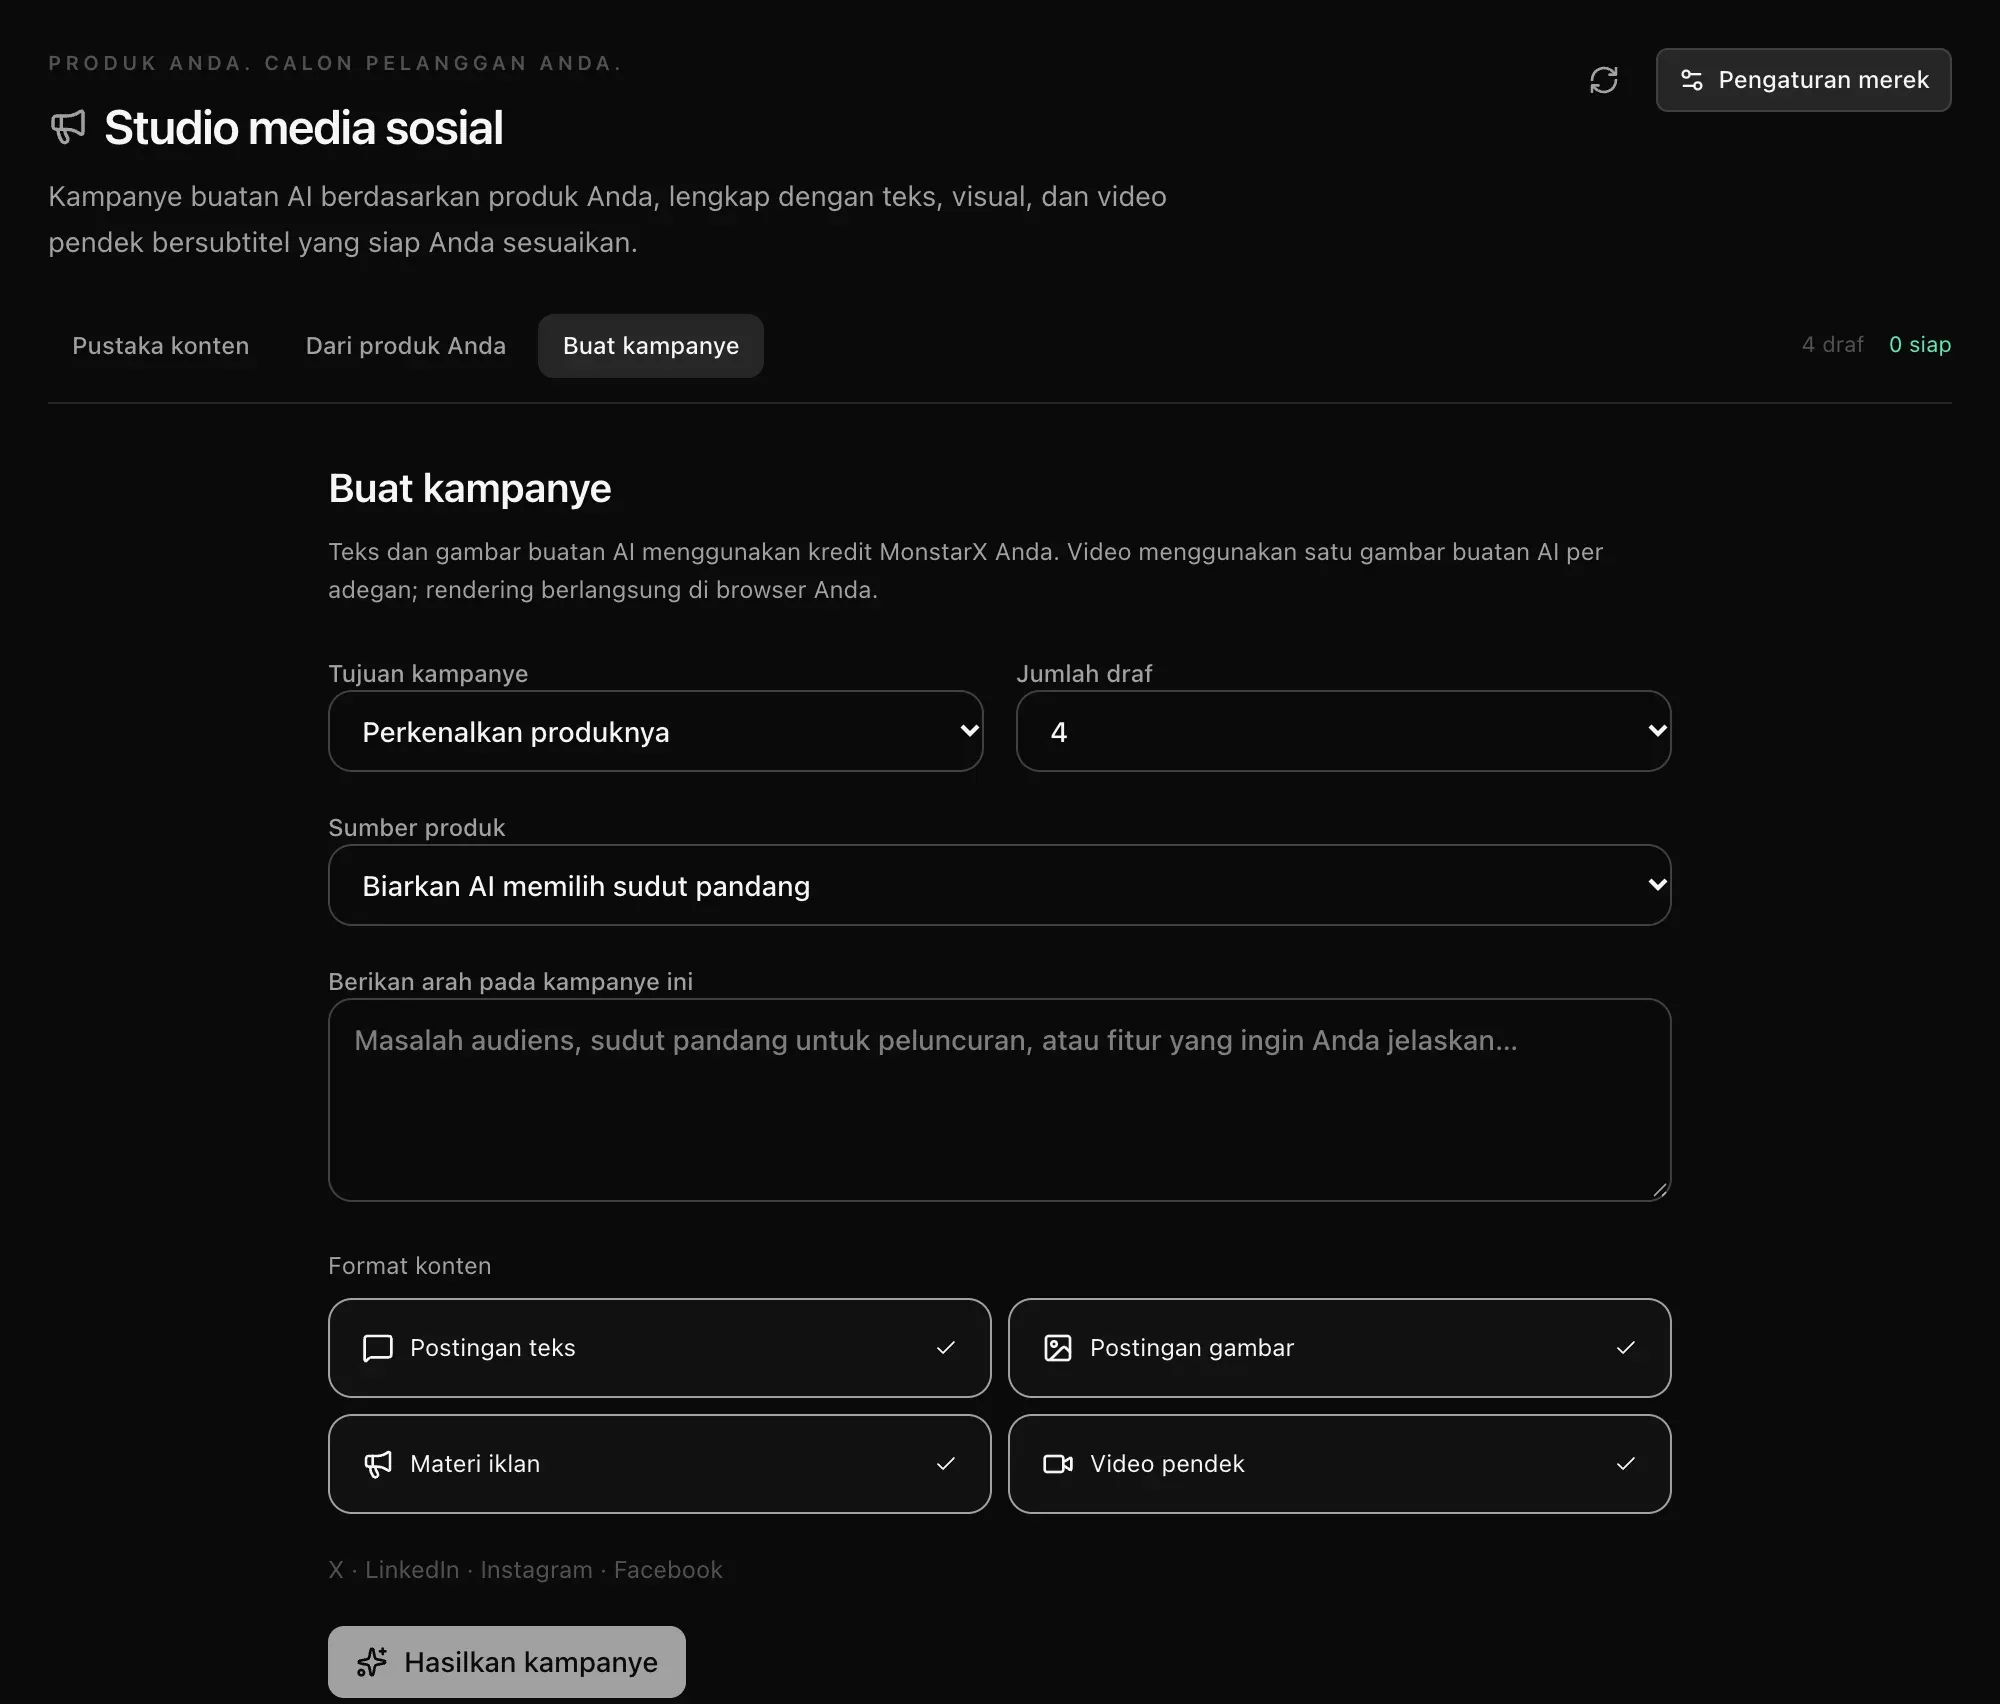Image resolution: width=2000 pixels, height=1704 pixels.
Task: Switch to the Pustaka konten tab
Action: tap(160, 346)
